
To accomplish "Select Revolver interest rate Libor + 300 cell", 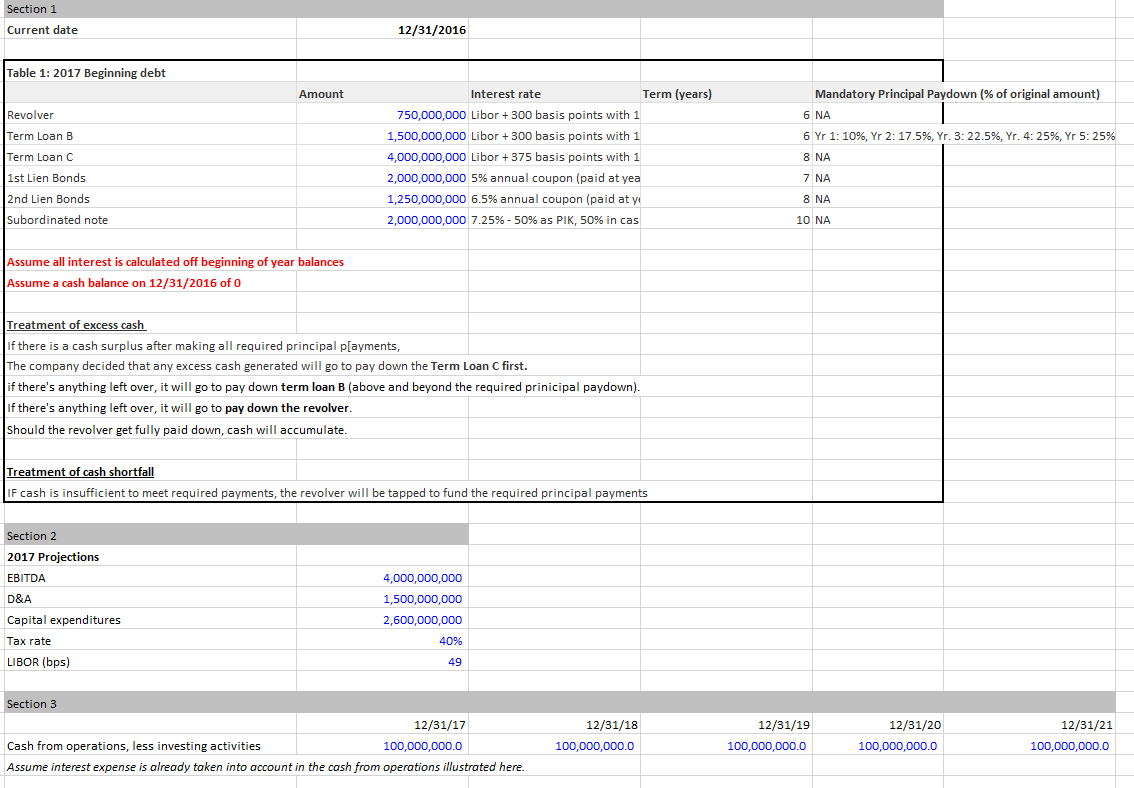I will click(x=555, y=115).
